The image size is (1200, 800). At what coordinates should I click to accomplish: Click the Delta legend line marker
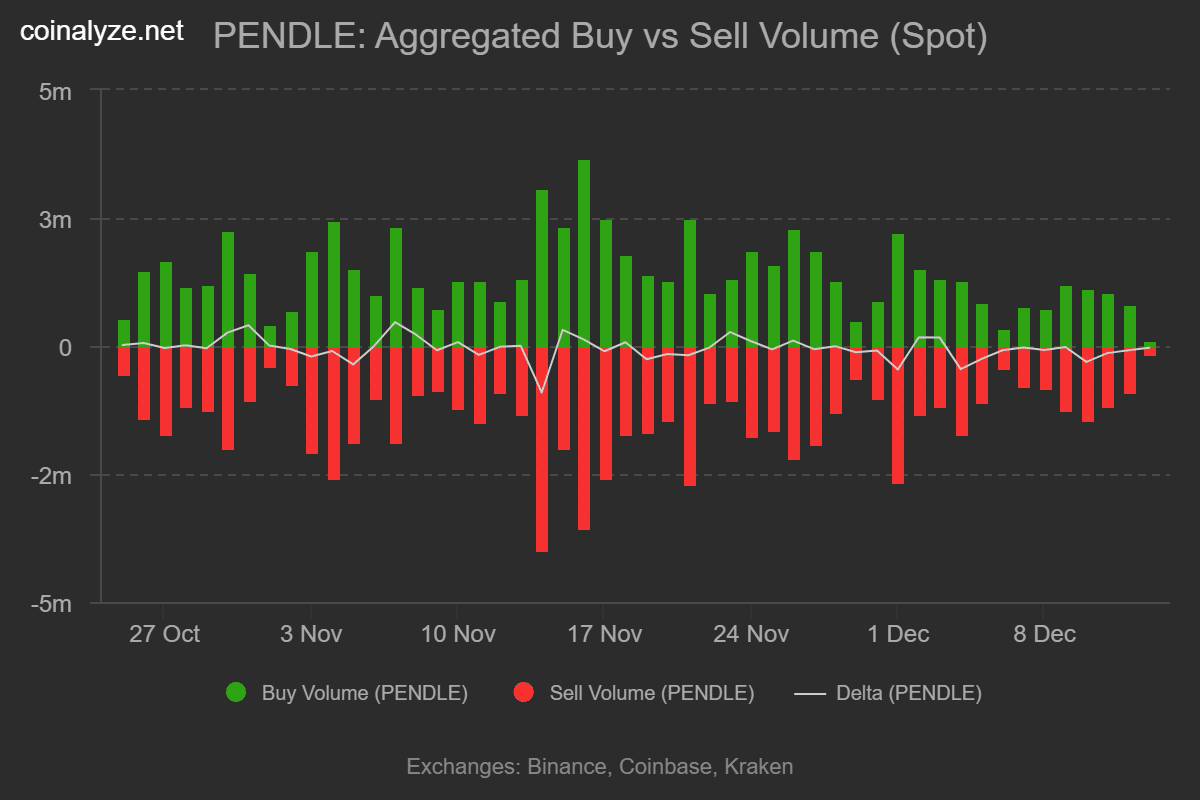pos(810,693)
